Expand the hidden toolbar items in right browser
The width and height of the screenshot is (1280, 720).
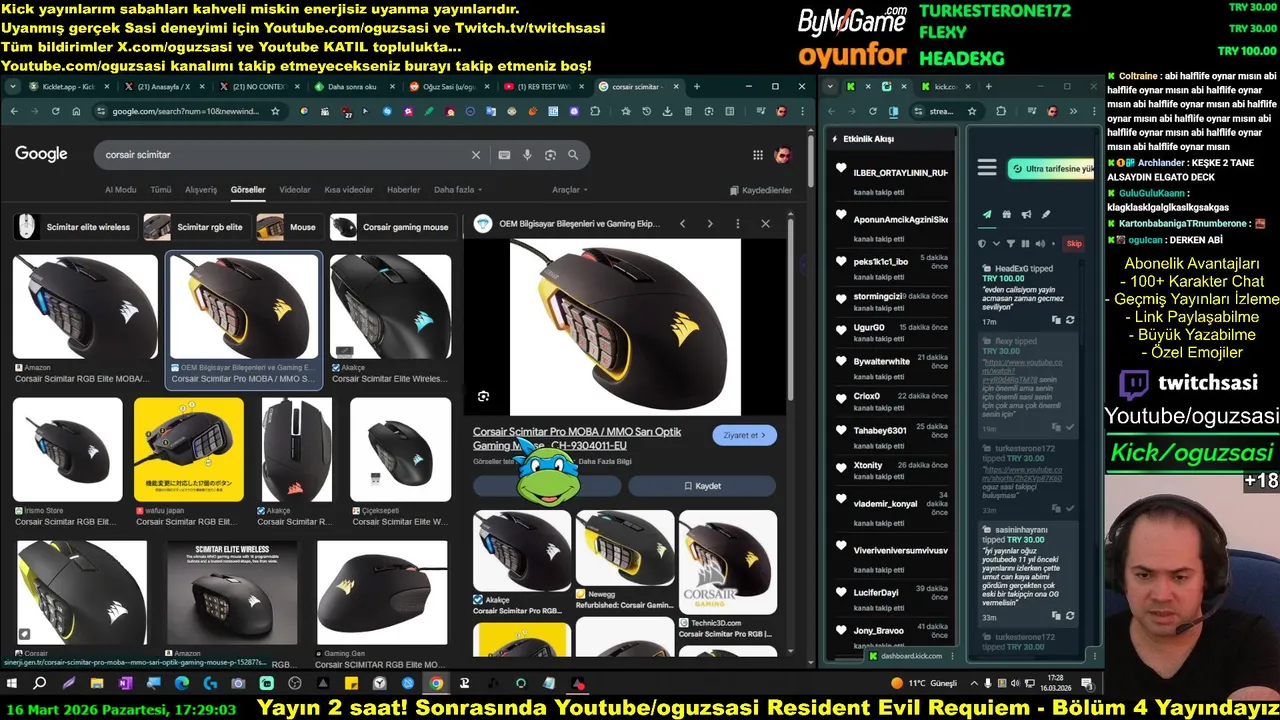pos(1073,111)
